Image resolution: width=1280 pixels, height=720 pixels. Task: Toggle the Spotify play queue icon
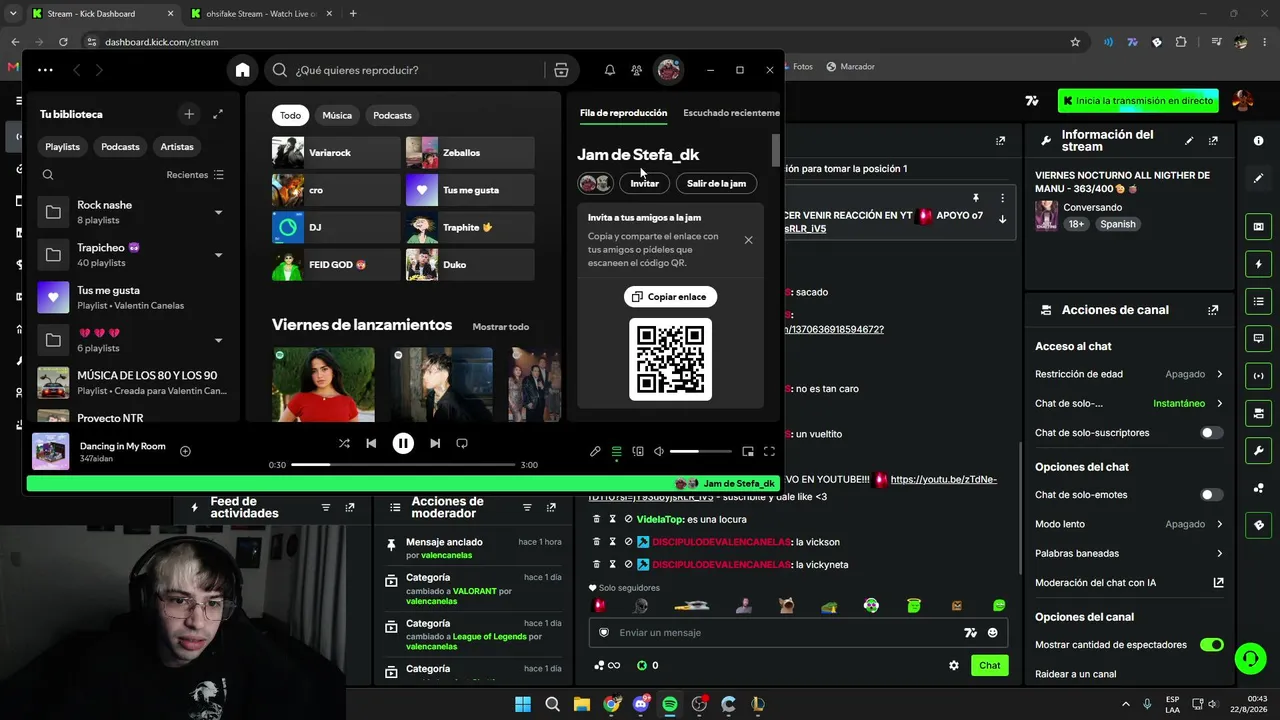pyautogui.click(x=617, y=452)
